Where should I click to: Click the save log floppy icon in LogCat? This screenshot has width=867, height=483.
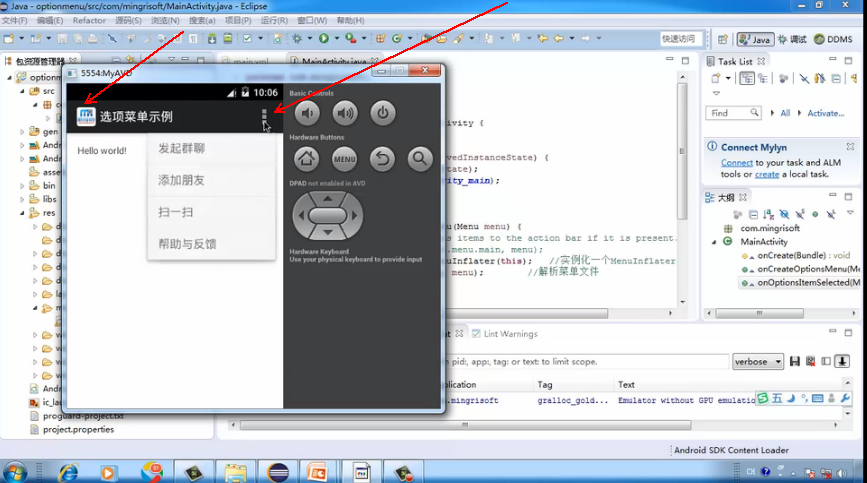pos(795,361)
